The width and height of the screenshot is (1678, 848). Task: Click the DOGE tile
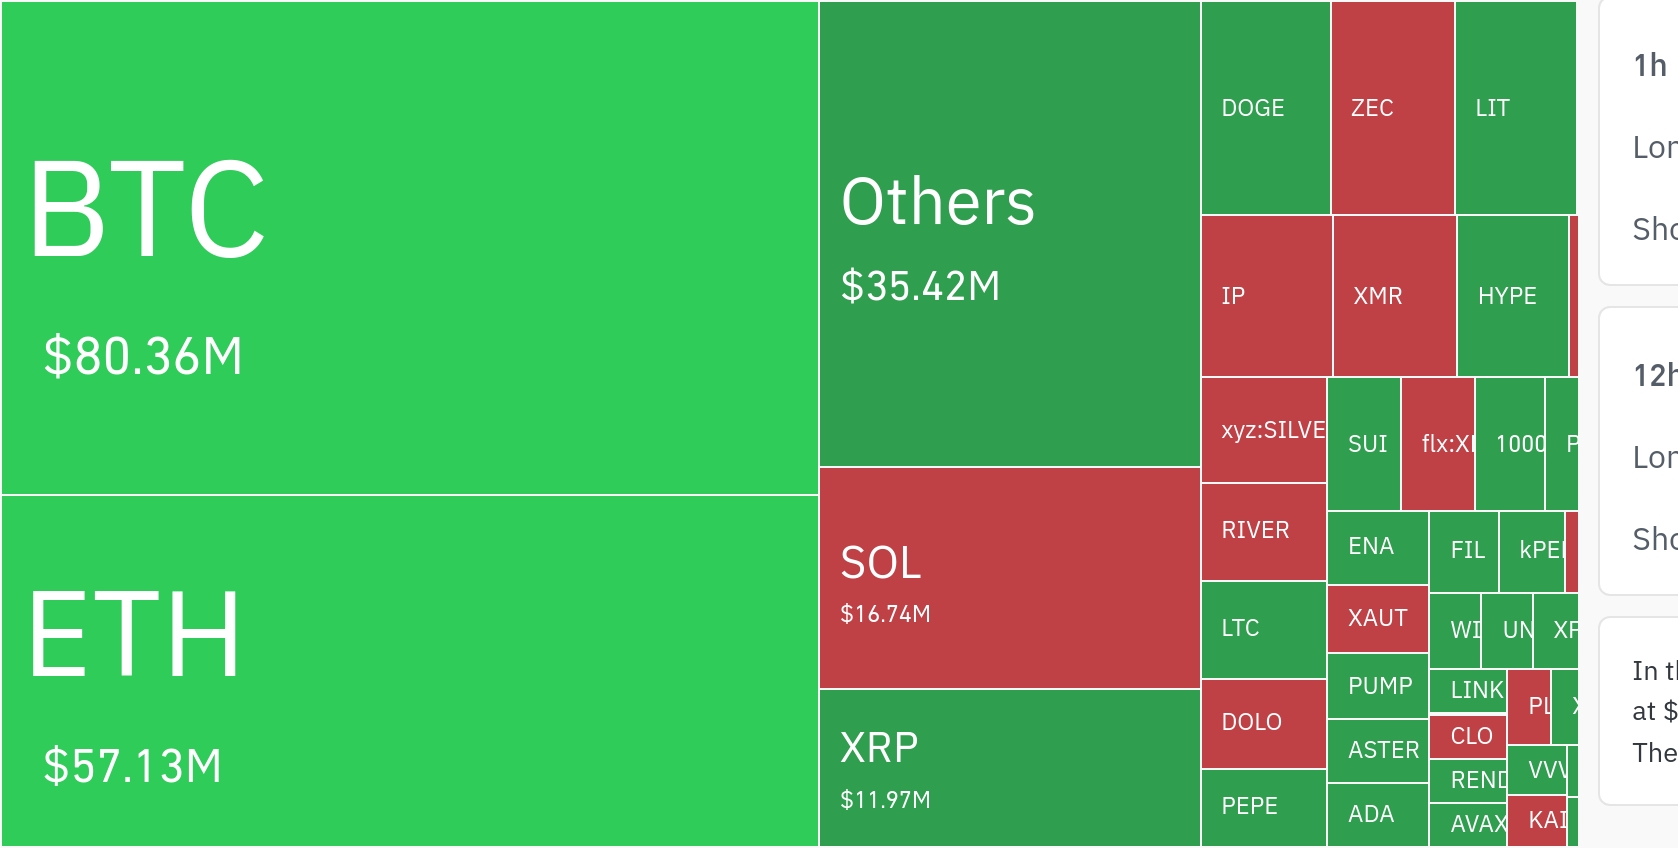click(x=1265, y=108)
